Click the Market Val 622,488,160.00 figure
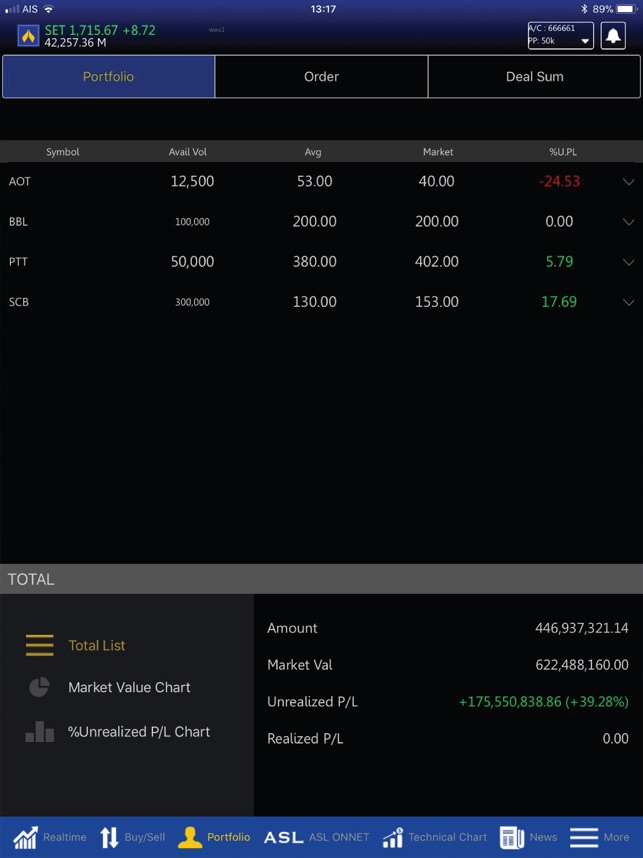This screenshot has width=643, height=858. pos(582,665)
